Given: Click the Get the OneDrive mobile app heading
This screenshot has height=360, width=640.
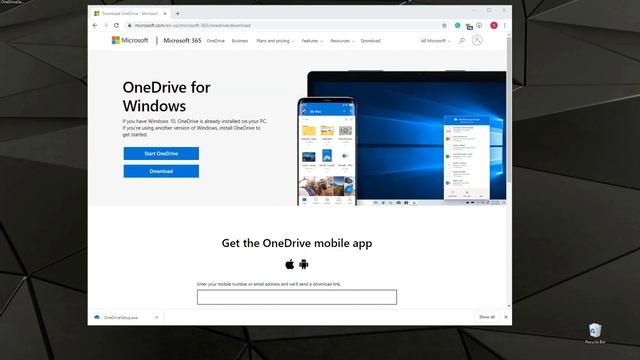Looking at the screenshot, I should 297,243.
